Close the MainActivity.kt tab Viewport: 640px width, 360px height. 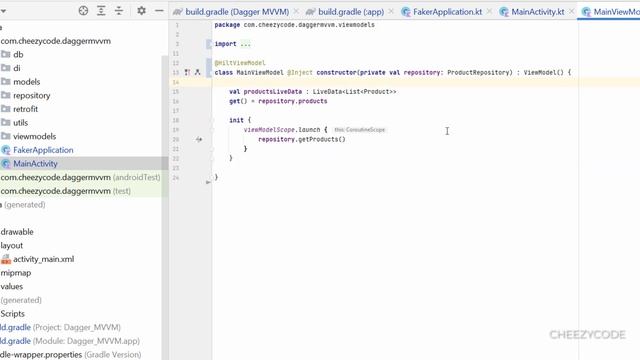click(x=571, y=11)
